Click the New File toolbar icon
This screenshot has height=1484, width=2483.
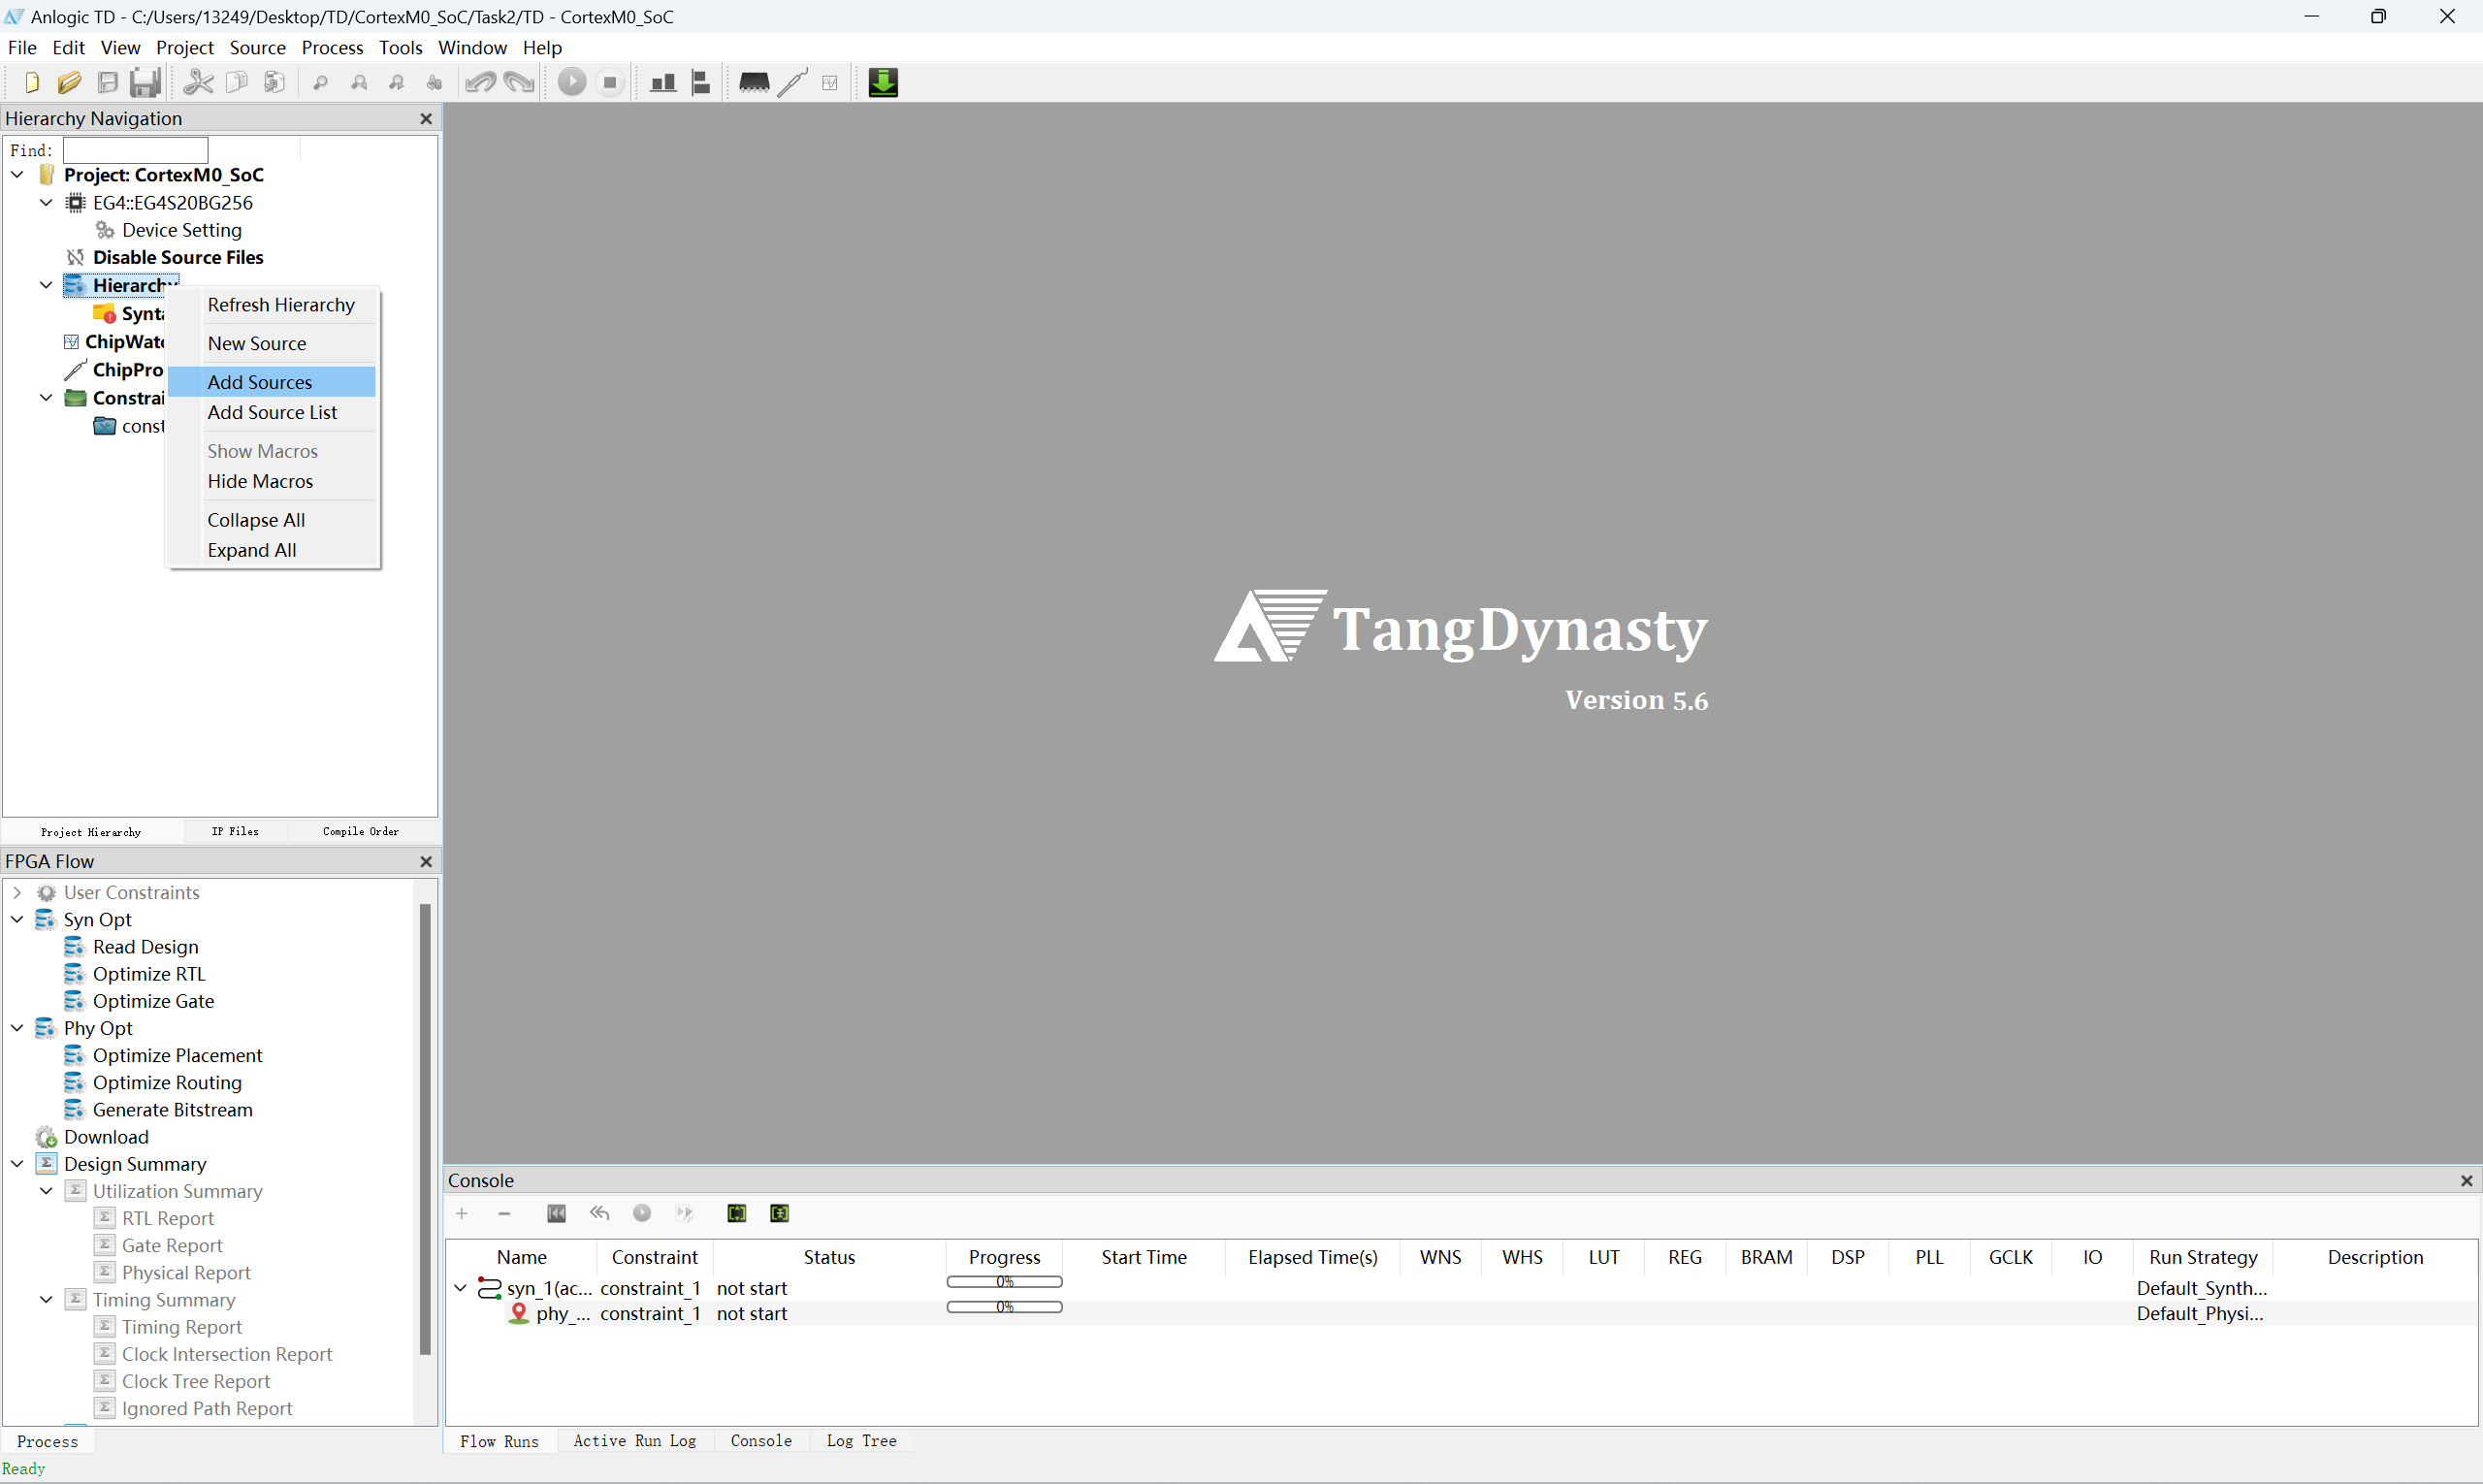coord(31,82)
